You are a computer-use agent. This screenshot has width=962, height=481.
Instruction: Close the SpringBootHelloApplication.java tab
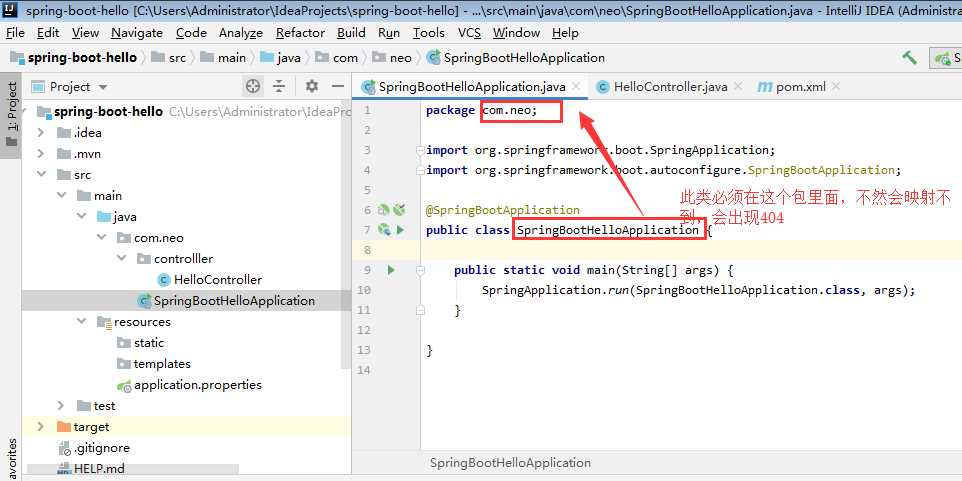(x=576, y=87)
